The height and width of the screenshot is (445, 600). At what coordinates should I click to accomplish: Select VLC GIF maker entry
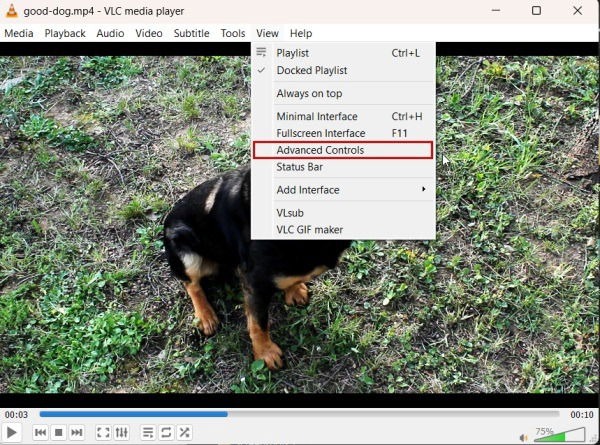[310, 230]
